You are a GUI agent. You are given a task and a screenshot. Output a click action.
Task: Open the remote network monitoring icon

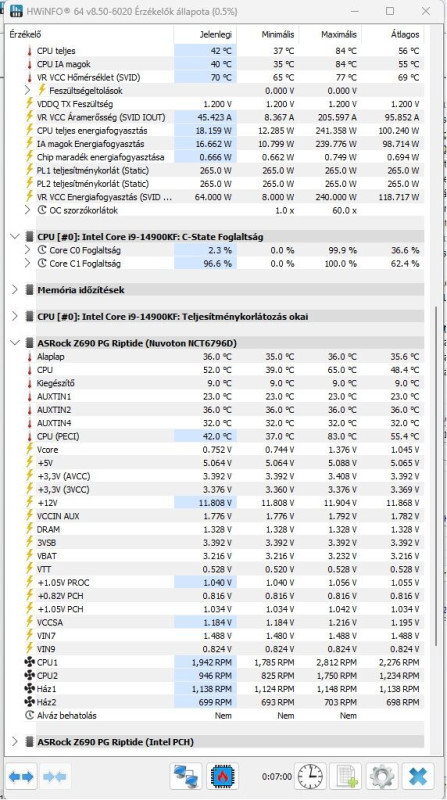point(186,777)
